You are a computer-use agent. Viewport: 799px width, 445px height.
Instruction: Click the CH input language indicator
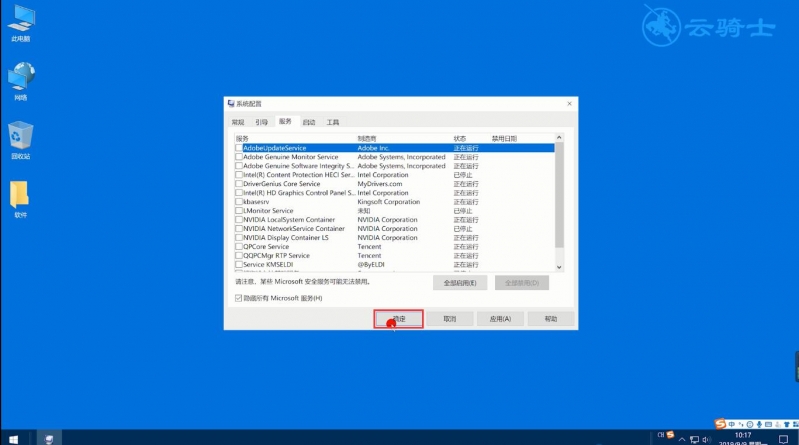click(661, 435)
